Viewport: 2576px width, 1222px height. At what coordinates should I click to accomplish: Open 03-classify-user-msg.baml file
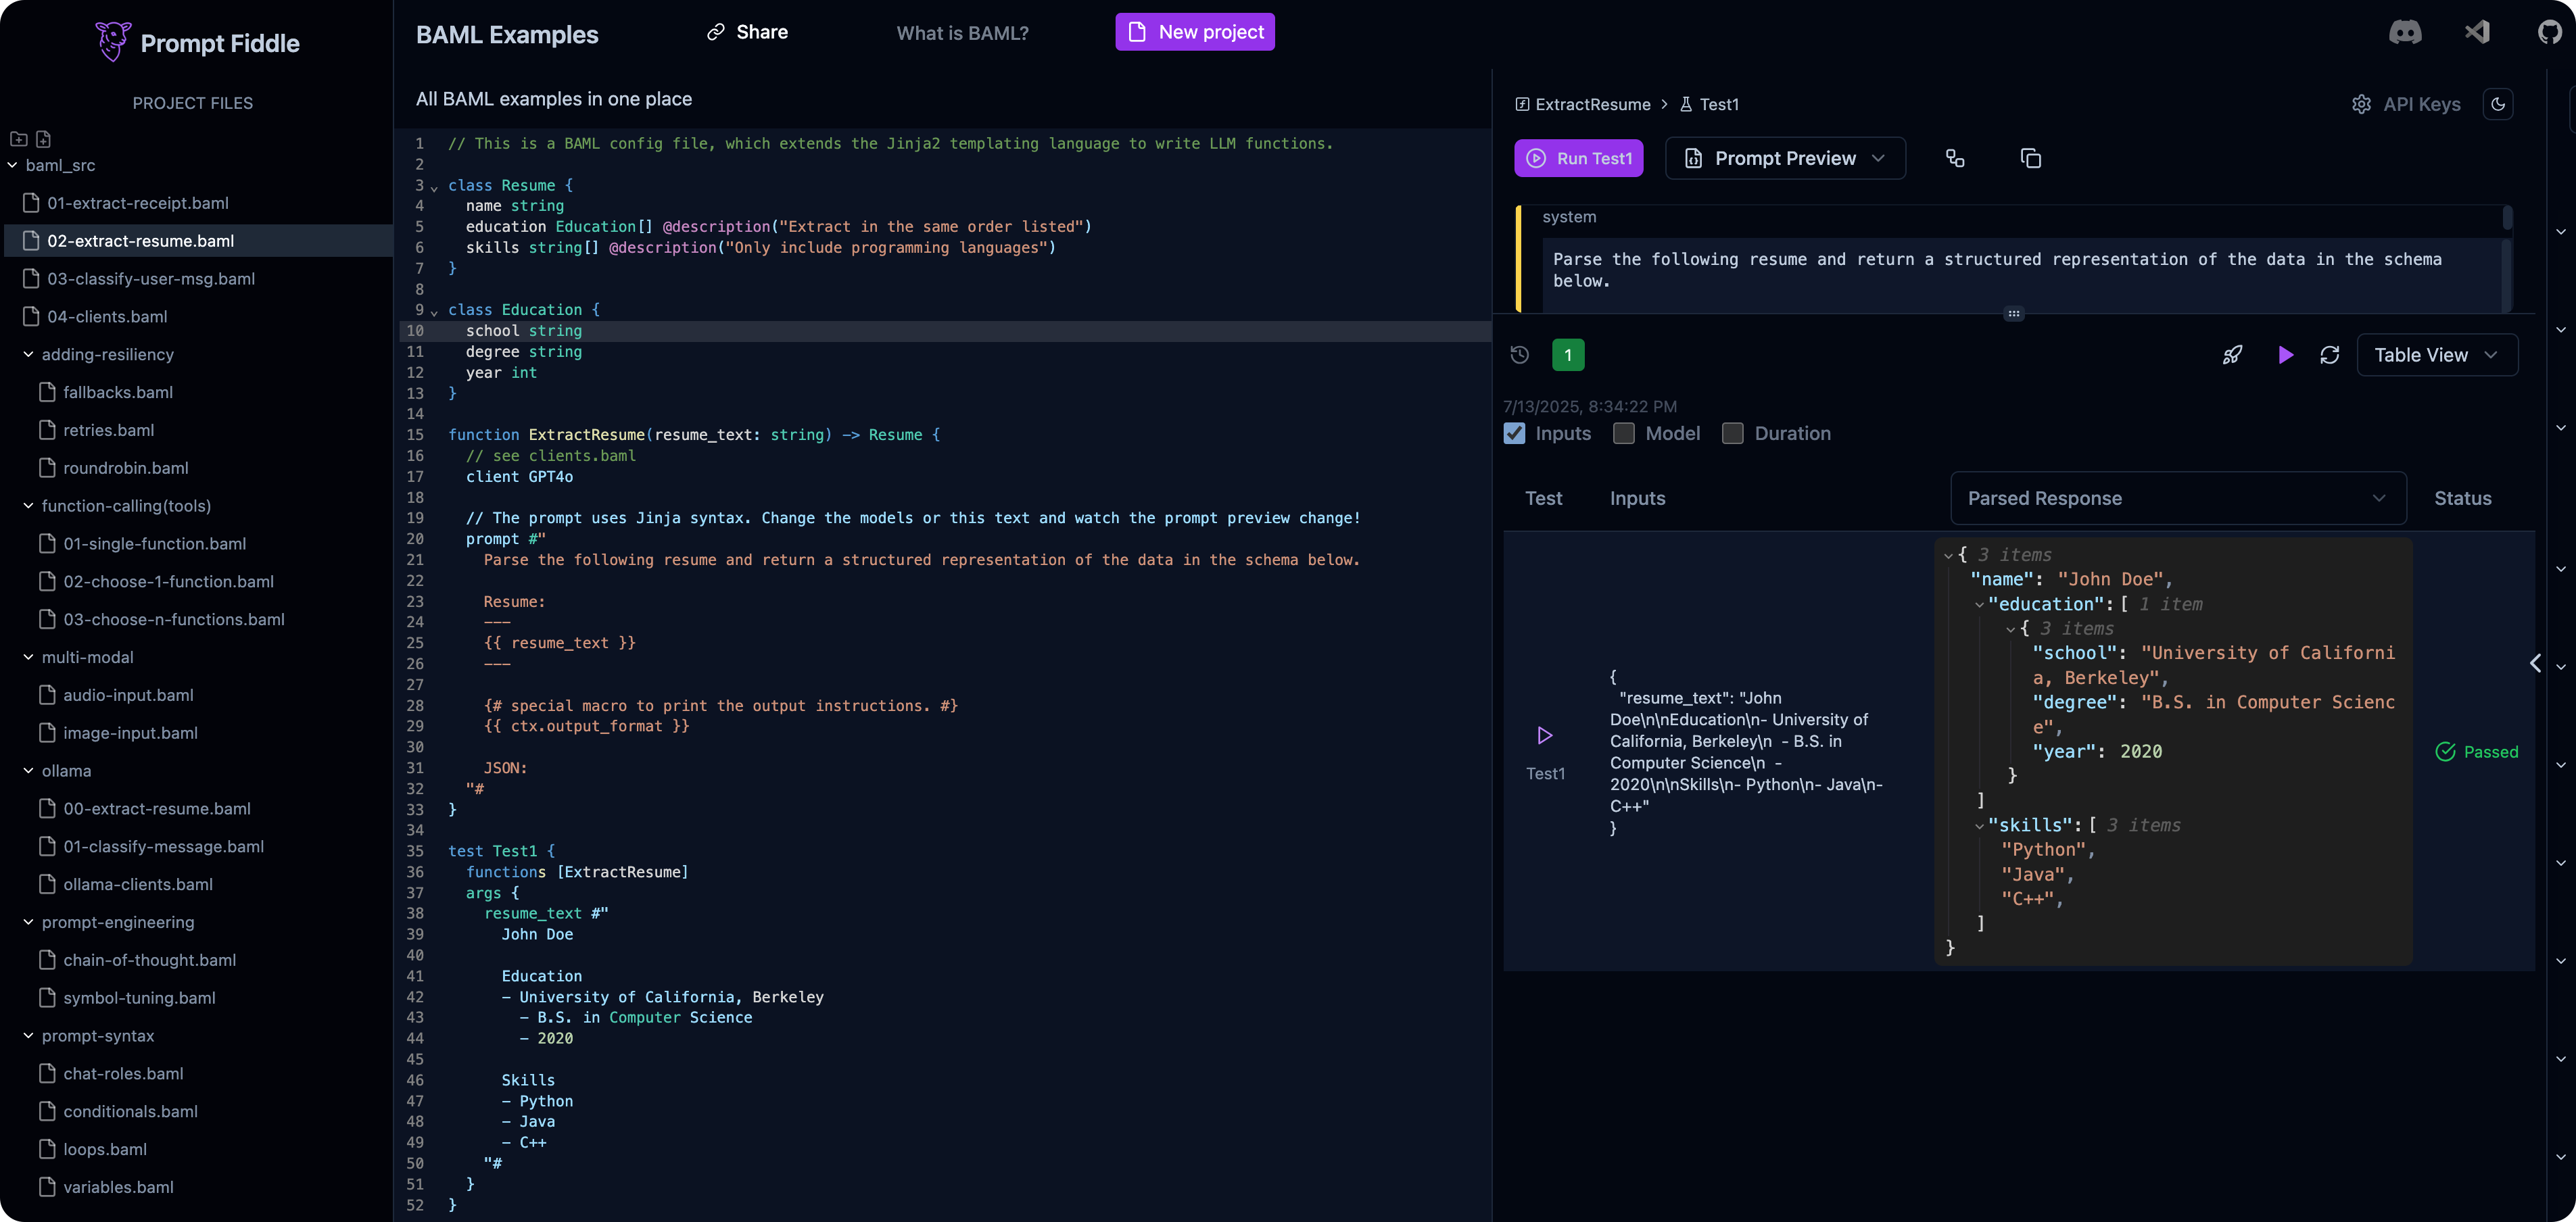pyautogui.click(x=151, y=279)
